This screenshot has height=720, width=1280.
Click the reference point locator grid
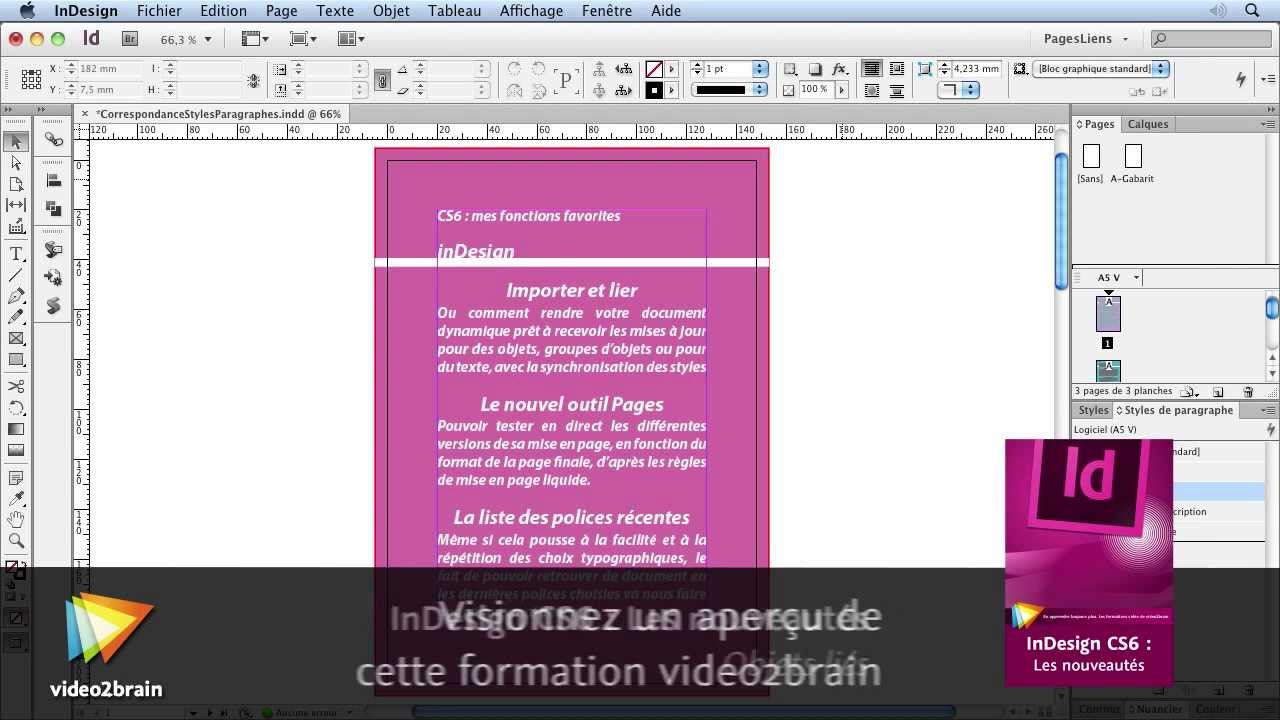click(x=31, y=79)
